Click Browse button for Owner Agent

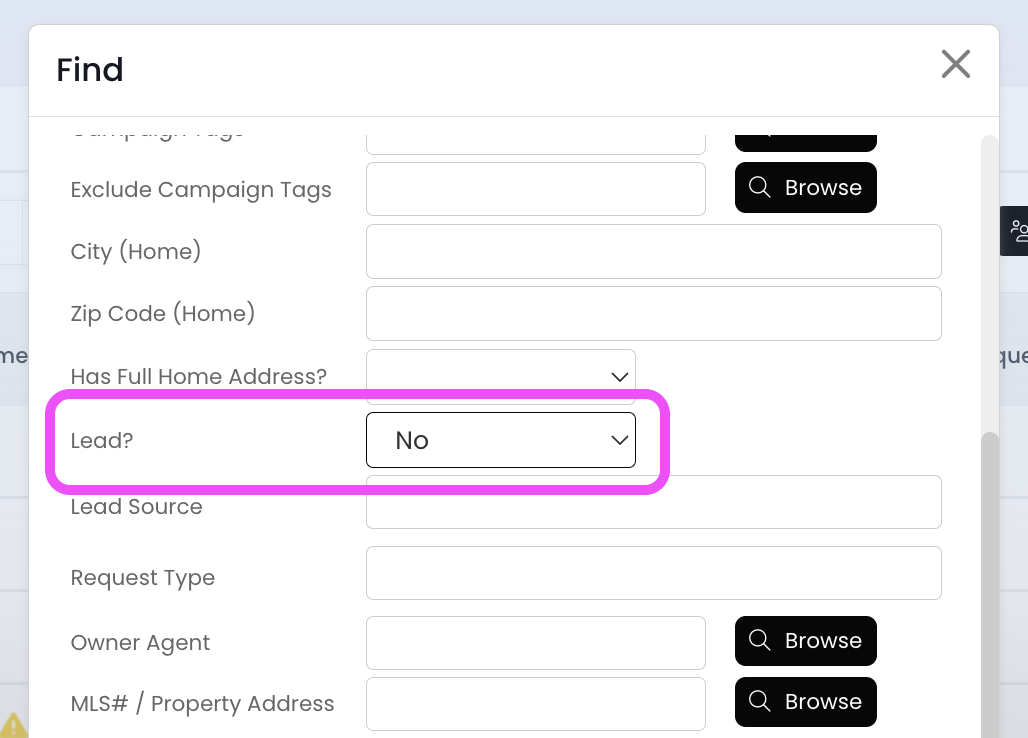(806, 641)
